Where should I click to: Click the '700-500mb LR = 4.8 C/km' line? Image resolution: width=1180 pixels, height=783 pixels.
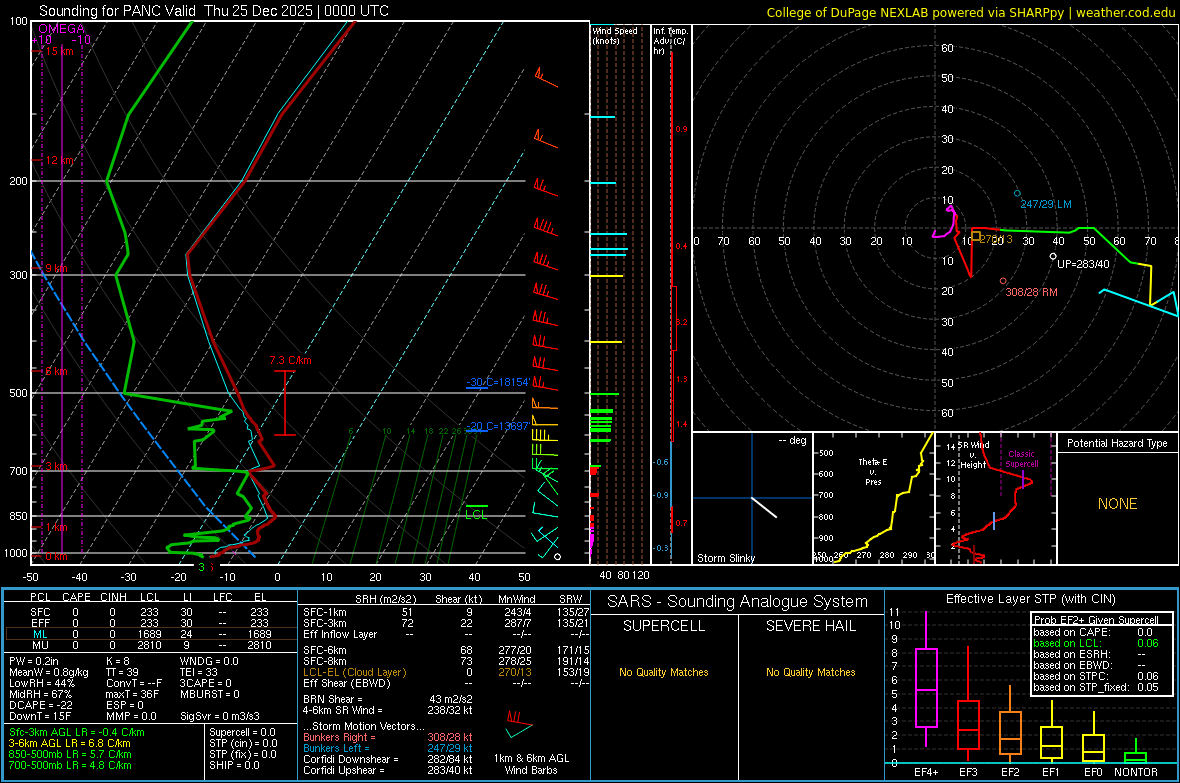click(70, 765)
